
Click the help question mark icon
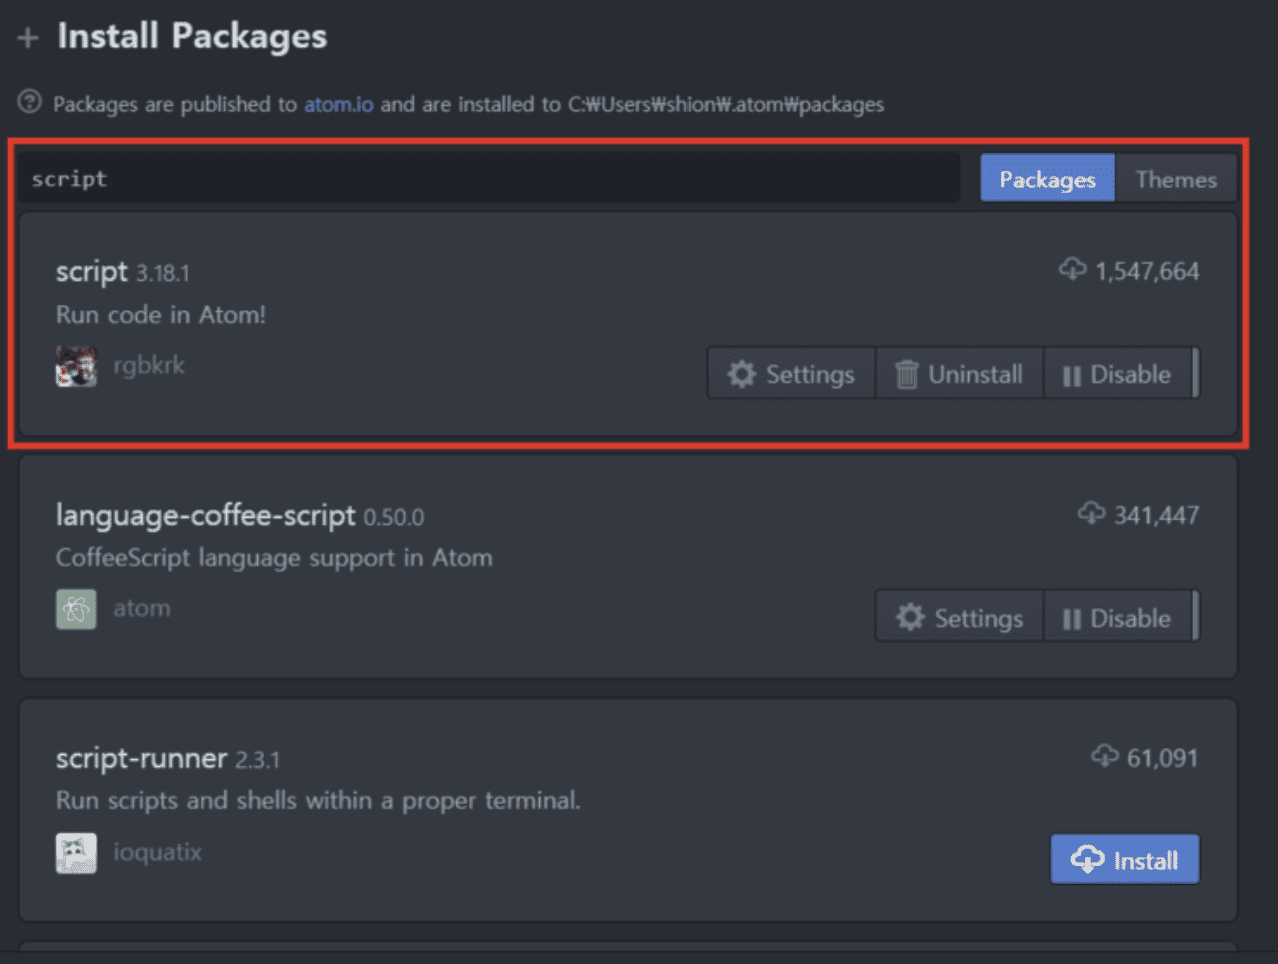(x=30, y=102)
